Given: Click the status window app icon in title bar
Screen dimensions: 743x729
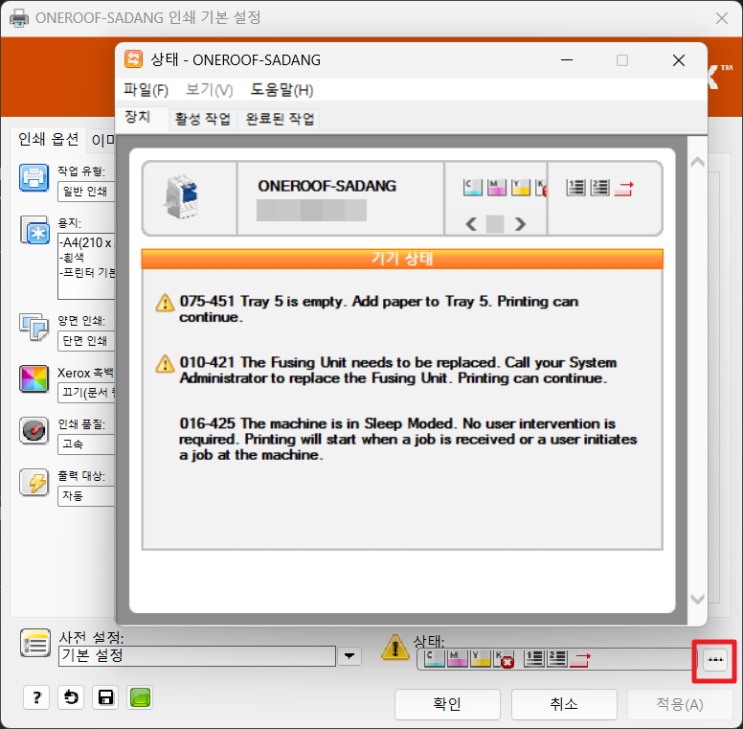Looking at the screenshot, I should click(x=133, y=60).
